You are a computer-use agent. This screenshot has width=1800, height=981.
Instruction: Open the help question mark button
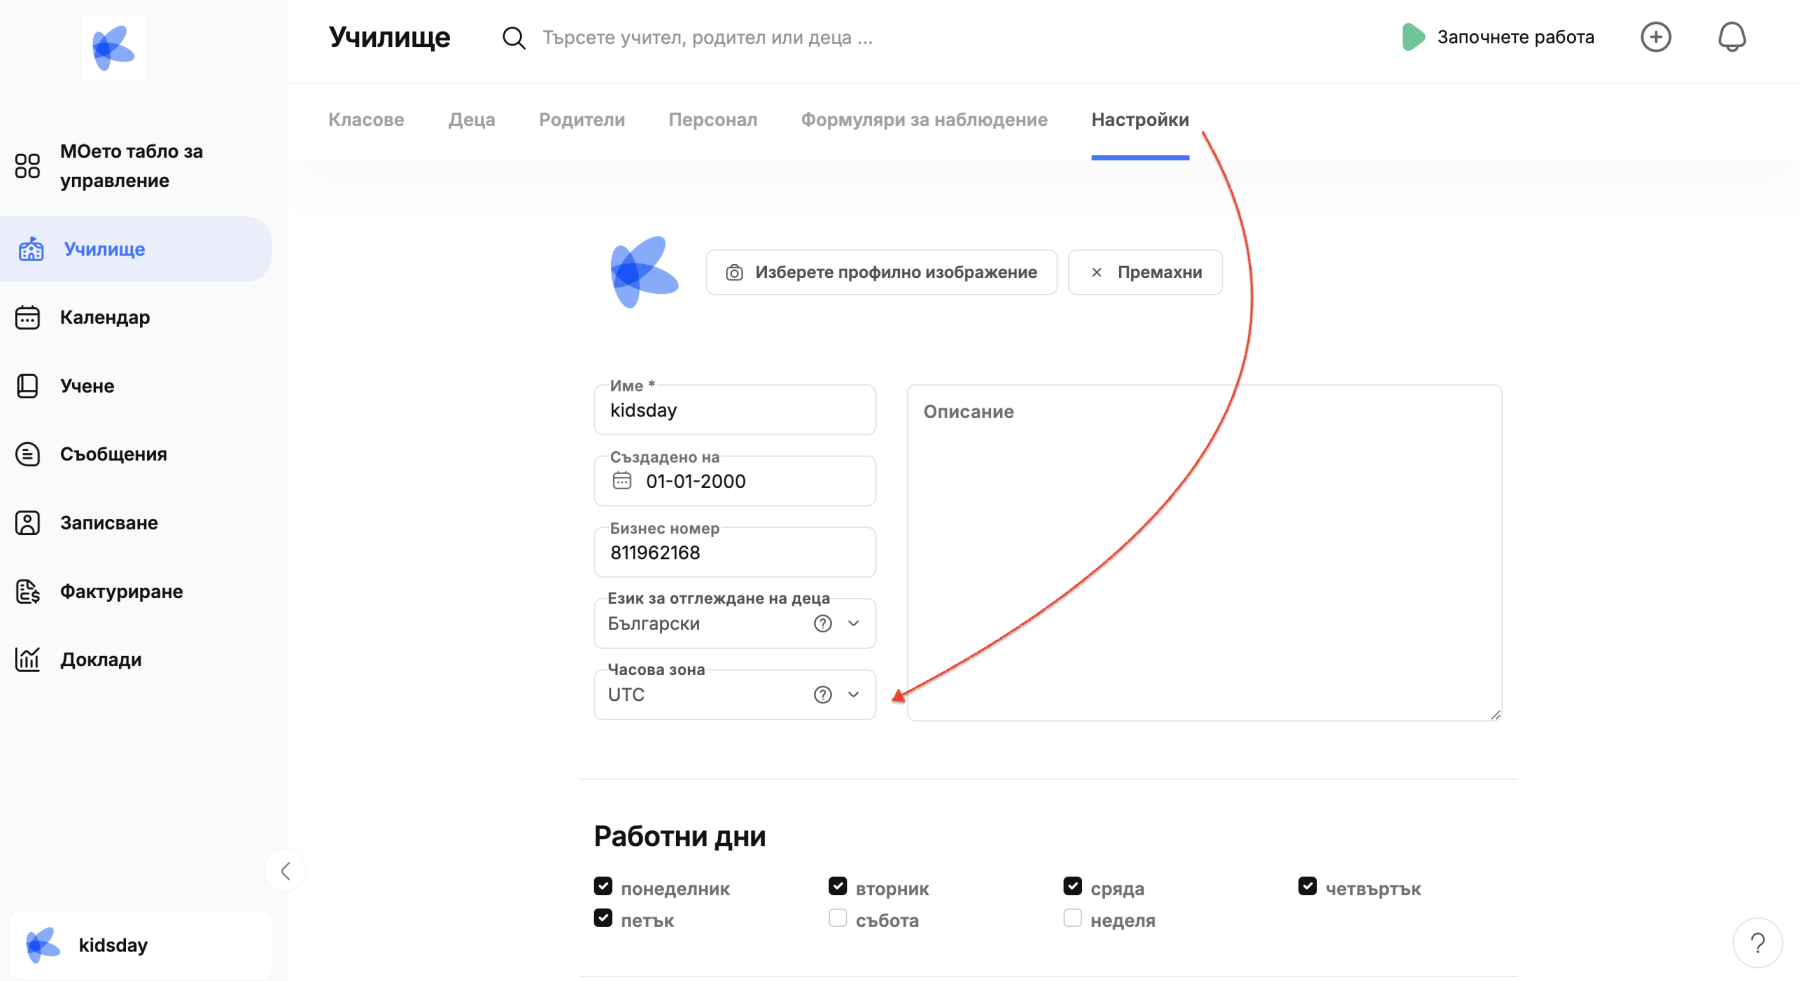tap(1757, 943)
